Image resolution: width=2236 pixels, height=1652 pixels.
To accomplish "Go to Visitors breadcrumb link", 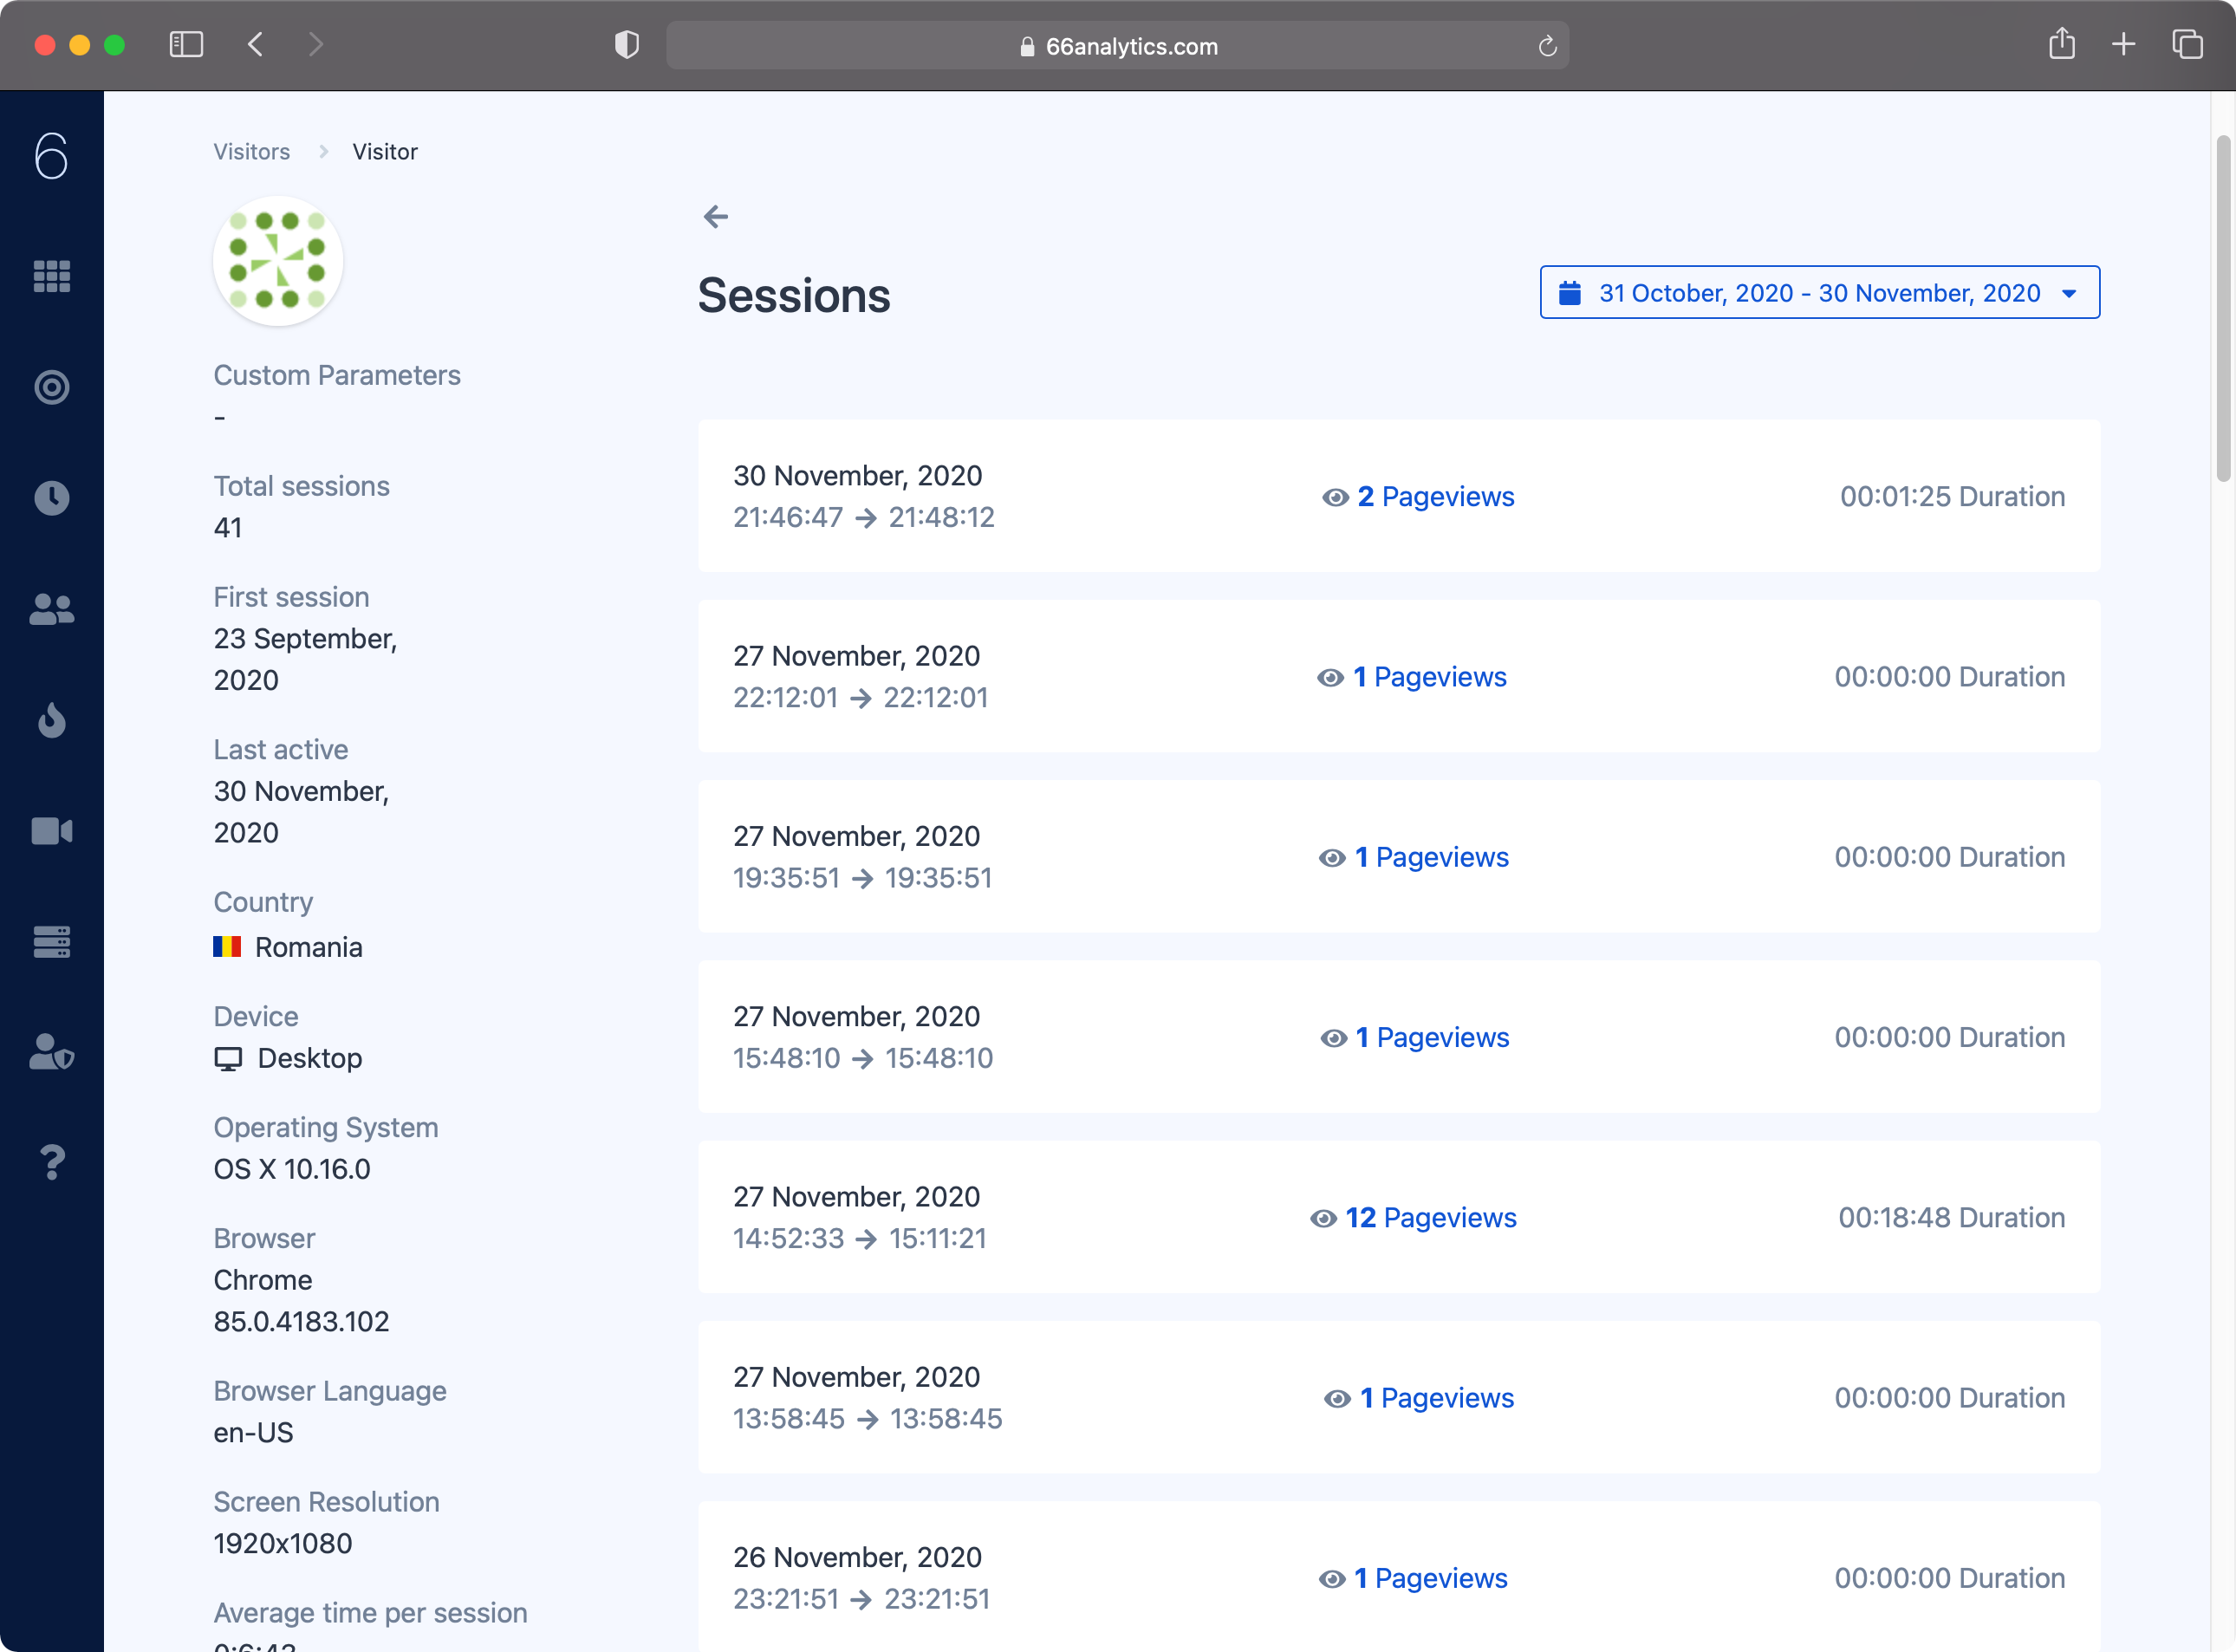I will coord(251,151).
